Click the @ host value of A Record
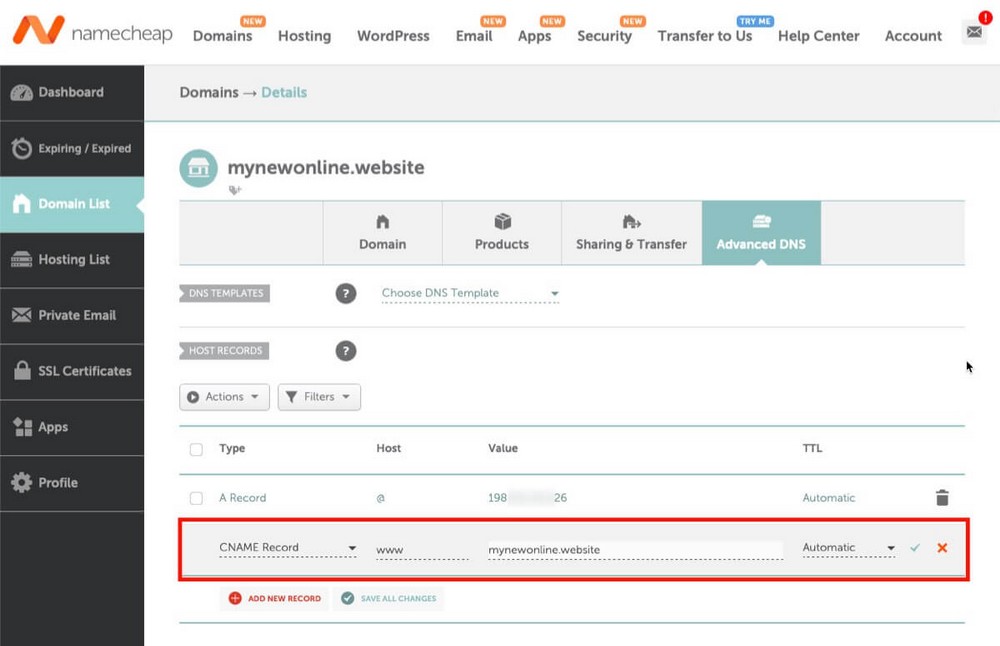This screenshot has height=646, width=1000. (x=381, y=498)
